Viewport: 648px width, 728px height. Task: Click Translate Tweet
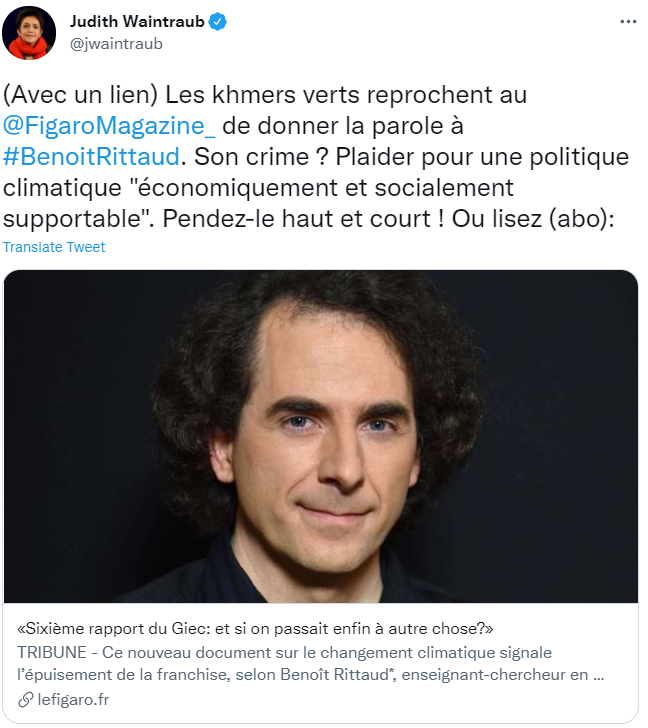click(x=54, y=247)
